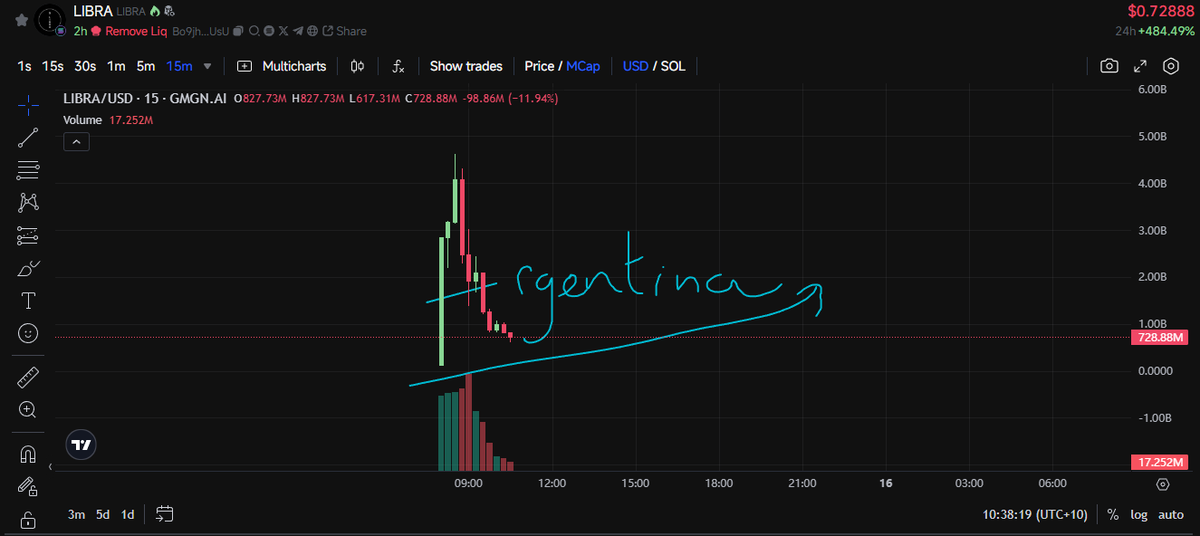Toggle Show trades
This screenshot has height=536, width=1200.
(466, 66)
